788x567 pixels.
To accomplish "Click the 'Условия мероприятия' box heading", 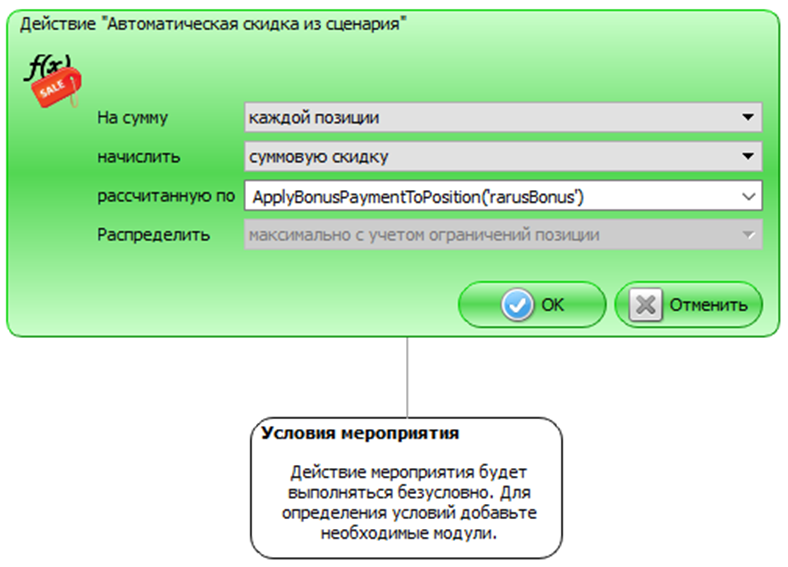I will coord(360,433).
